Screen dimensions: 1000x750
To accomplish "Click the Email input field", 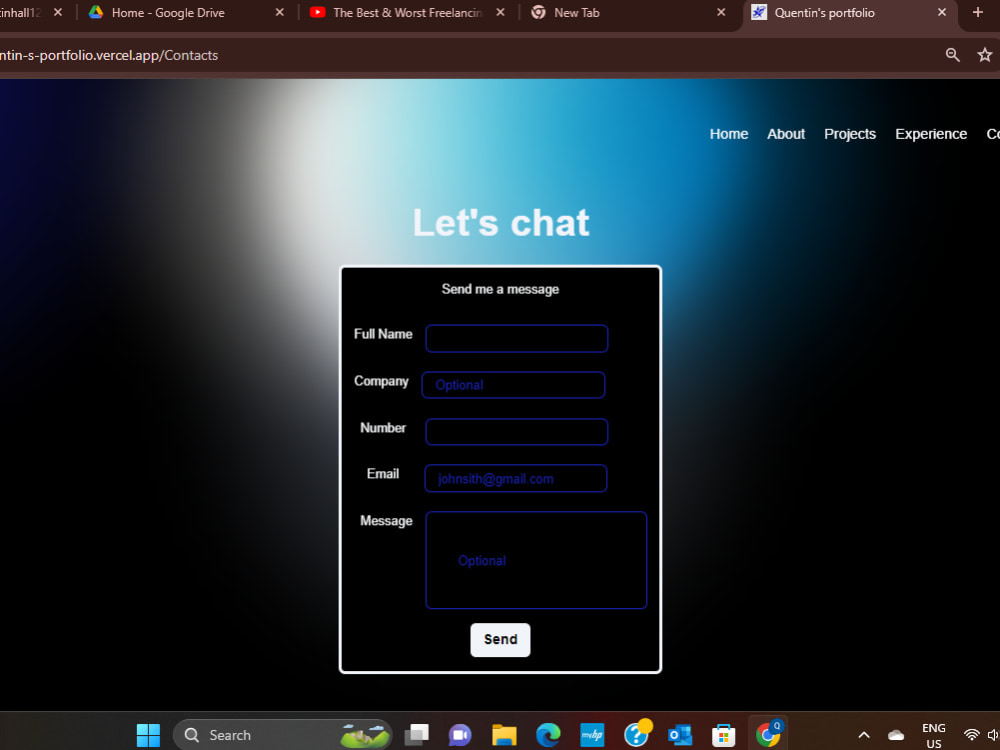I will coord(516,478).
